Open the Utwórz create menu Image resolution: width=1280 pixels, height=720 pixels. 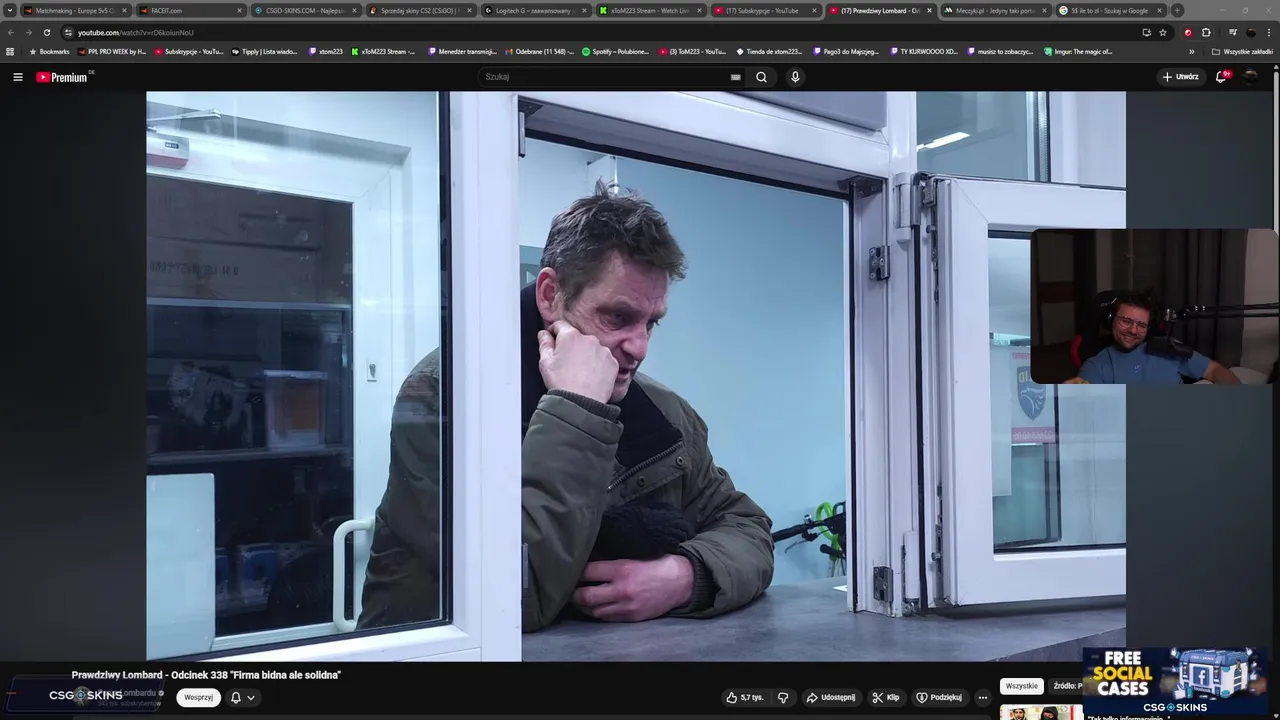(1180, 77)
